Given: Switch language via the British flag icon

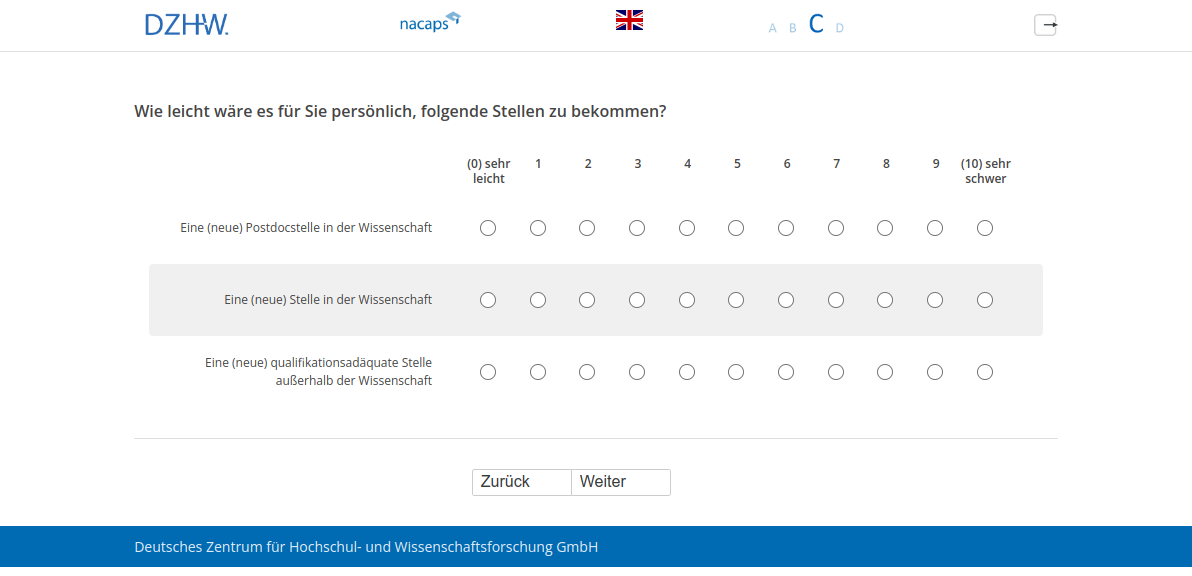Looking at the screenshot, I should point(629,20).
